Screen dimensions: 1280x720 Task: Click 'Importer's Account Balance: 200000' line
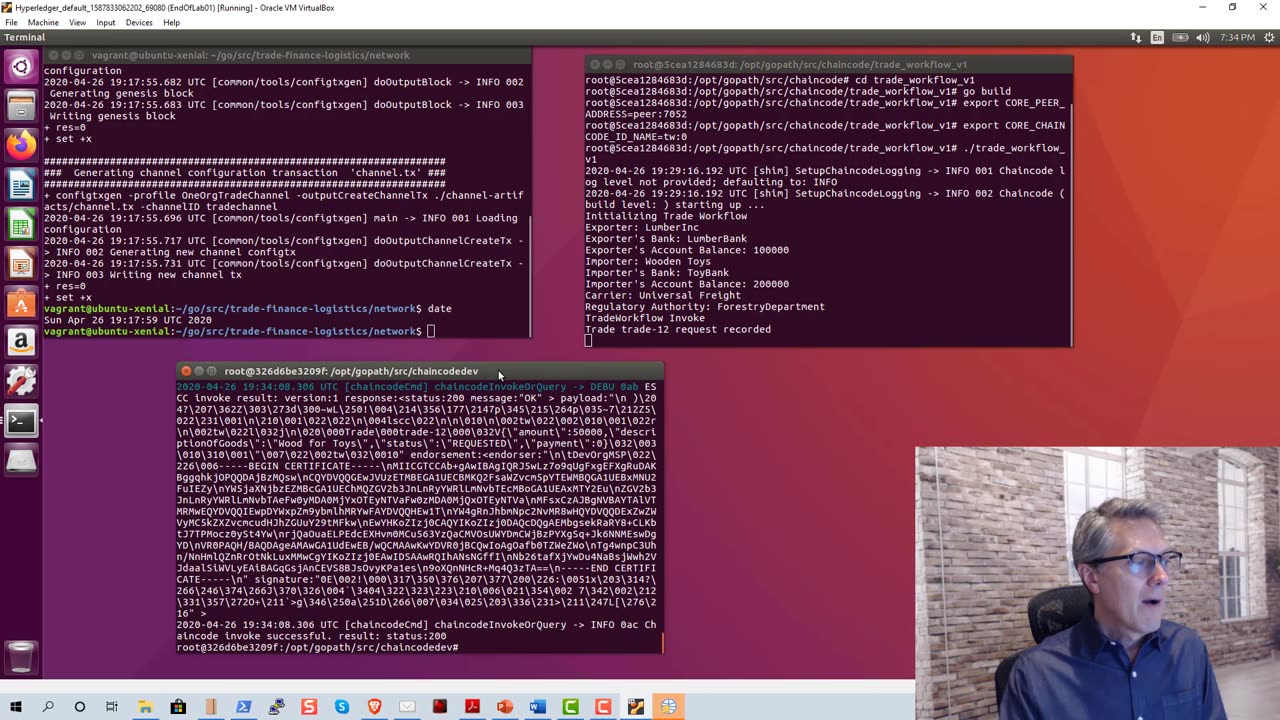click(x=687, y=284)
